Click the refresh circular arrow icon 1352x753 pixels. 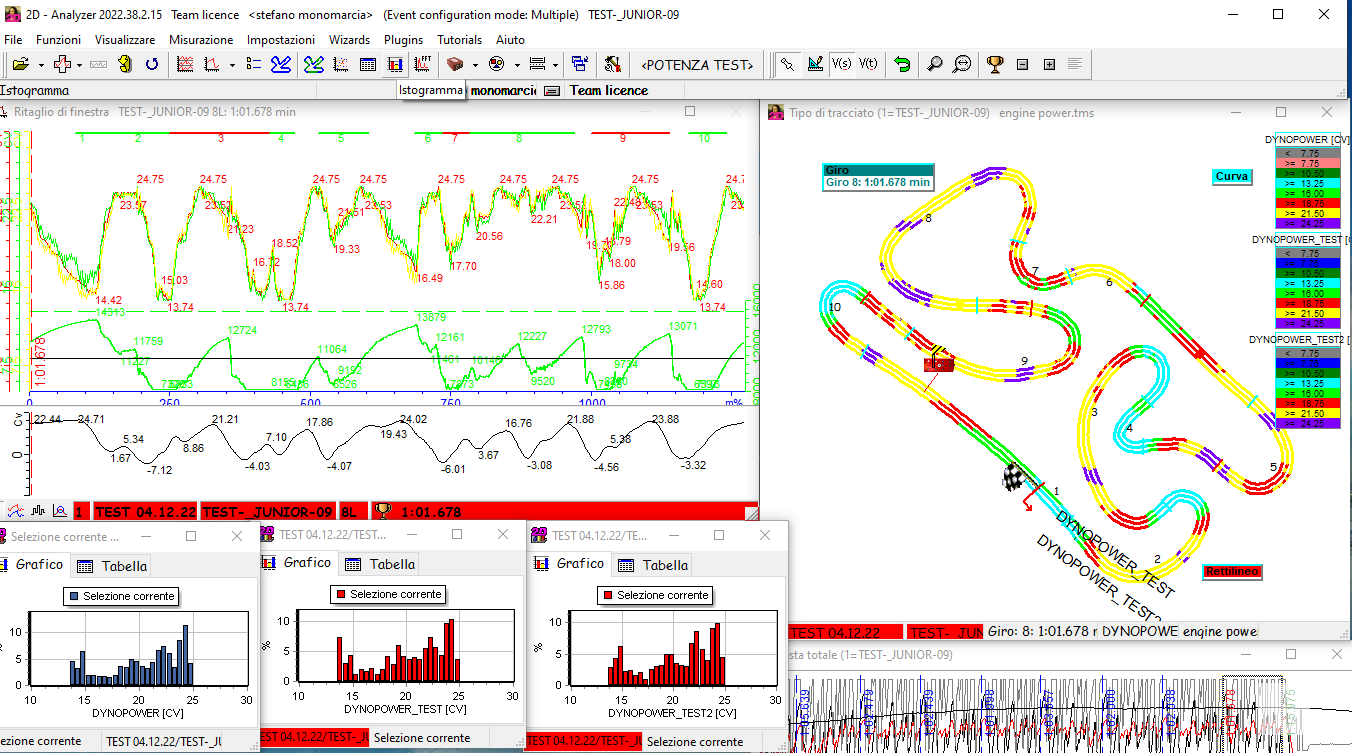pos(152,64)
